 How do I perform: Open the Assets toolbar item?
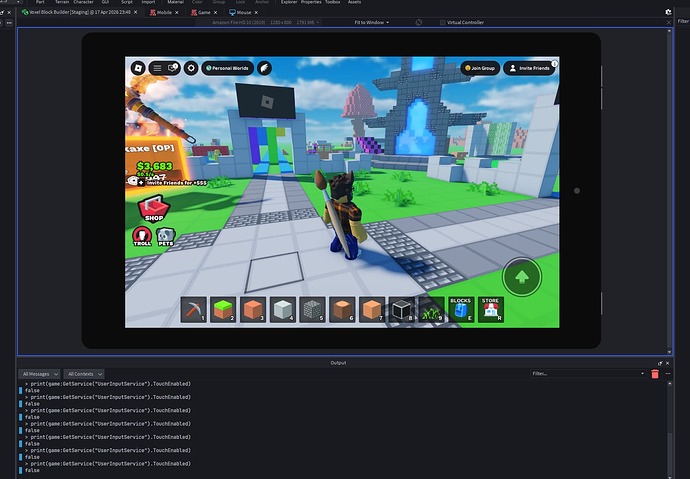tap(354, 2)
